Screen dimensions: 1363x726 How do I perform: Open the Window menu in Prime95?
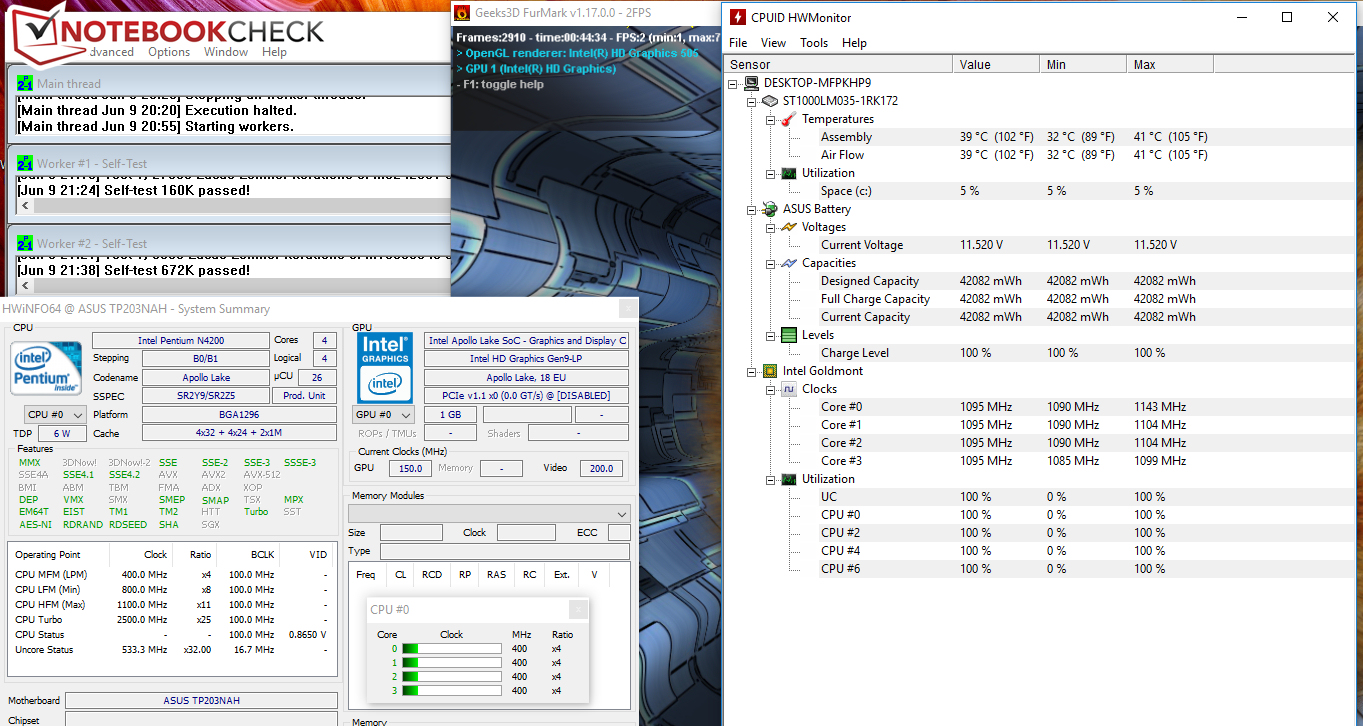coord(226,52)
